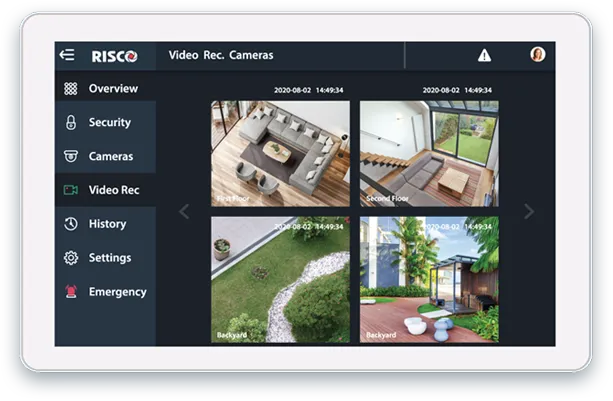Open Settings from the sidebar

pyautogui.click(x=106, y=258)
